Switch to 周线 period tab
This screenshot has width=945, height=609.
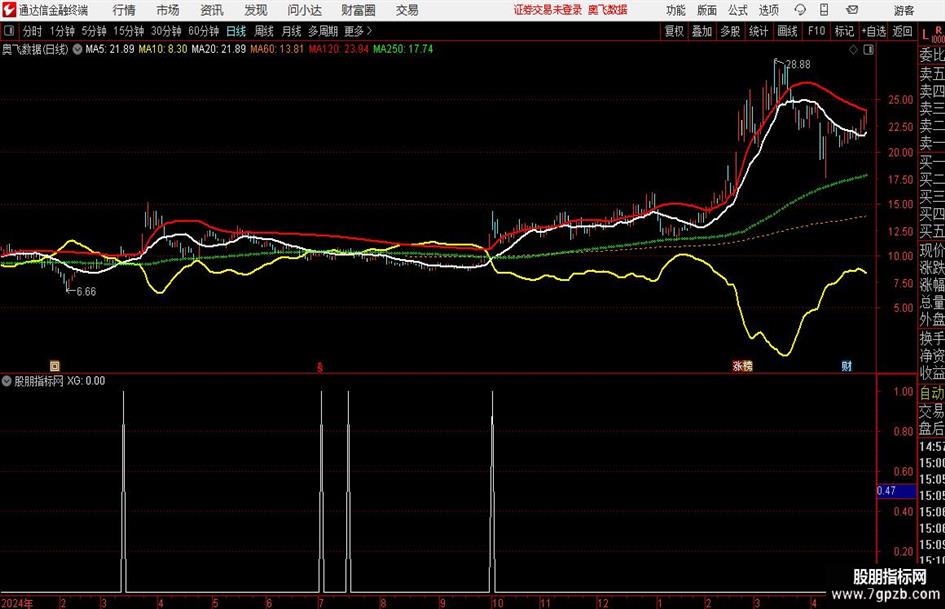tap(264, 31)
